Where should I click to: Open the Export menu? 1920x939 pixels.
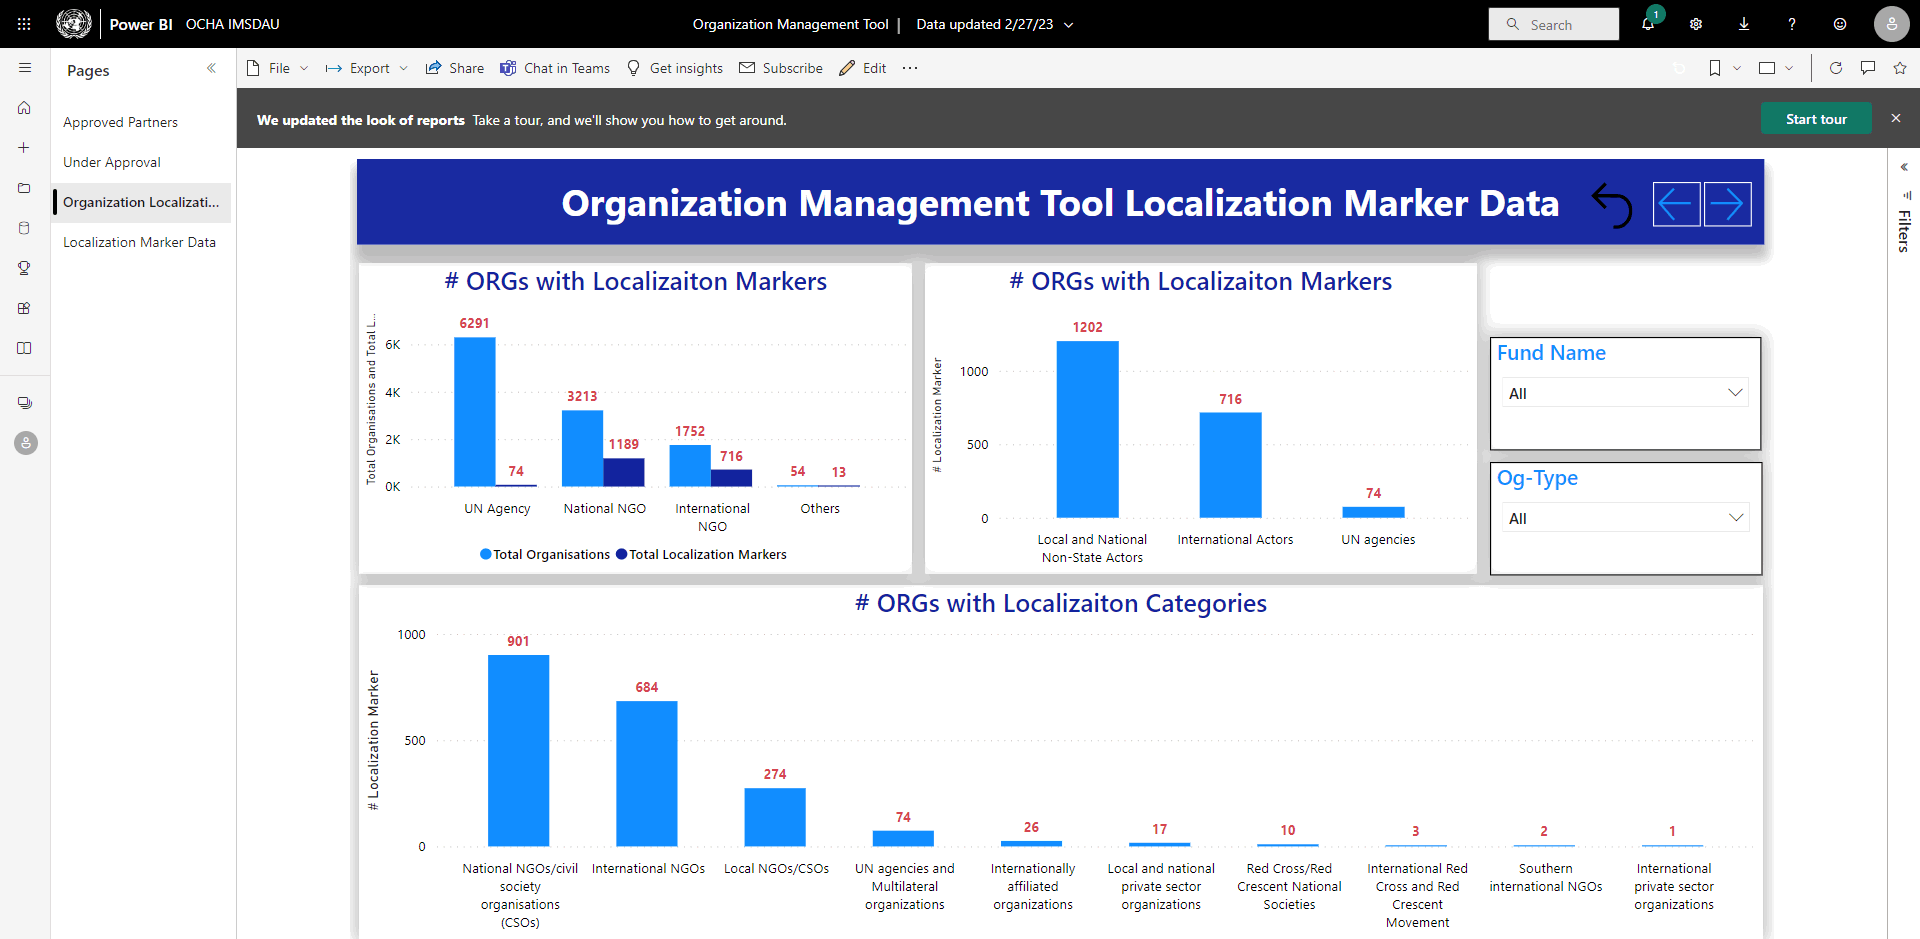coord(367,68)
